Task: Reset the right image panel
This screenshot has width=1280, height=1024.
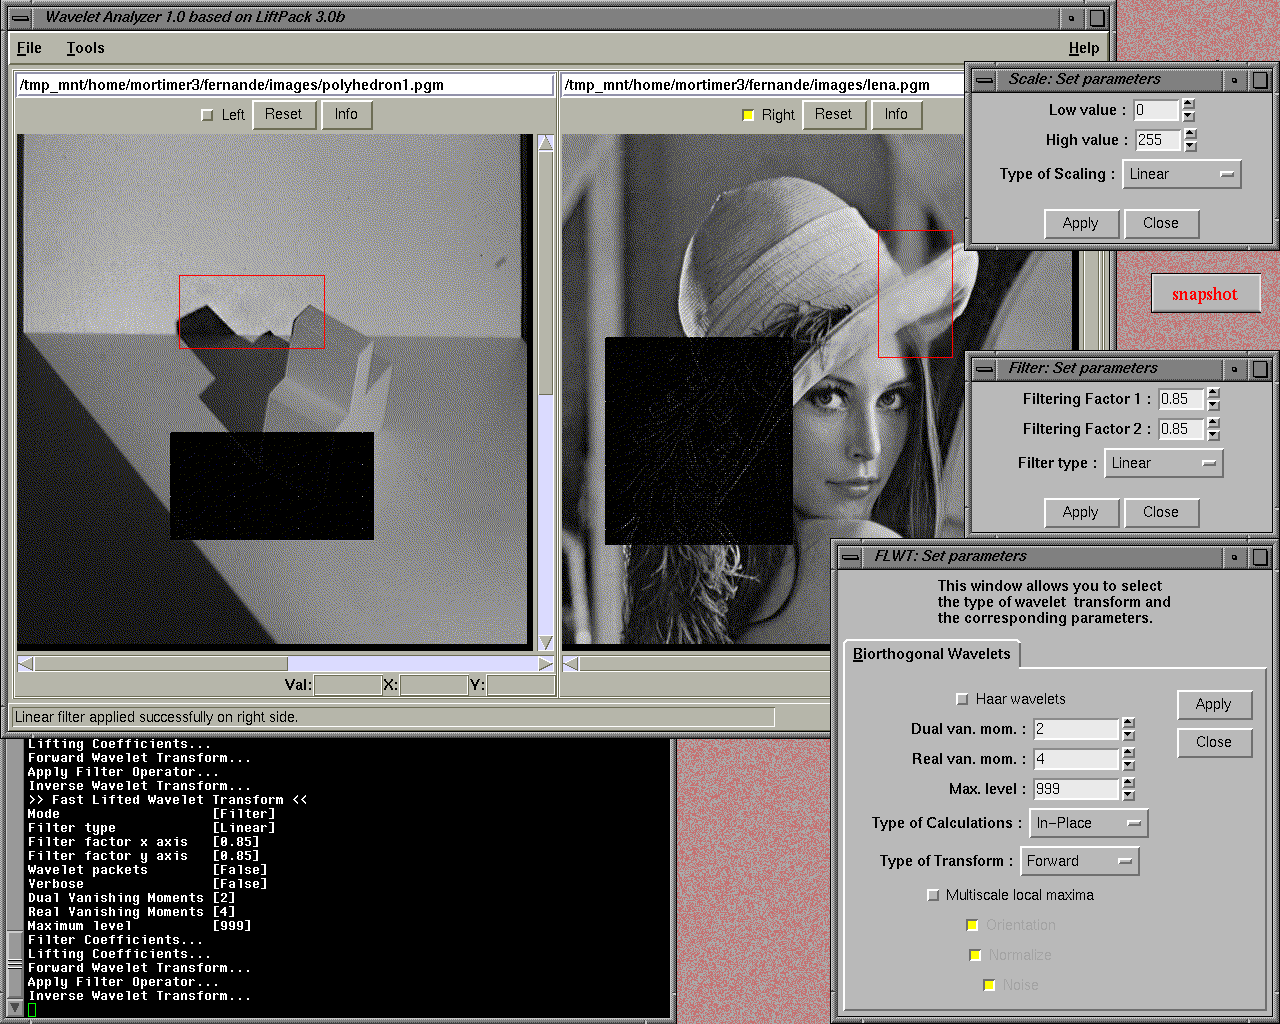Action: (833, 115)
